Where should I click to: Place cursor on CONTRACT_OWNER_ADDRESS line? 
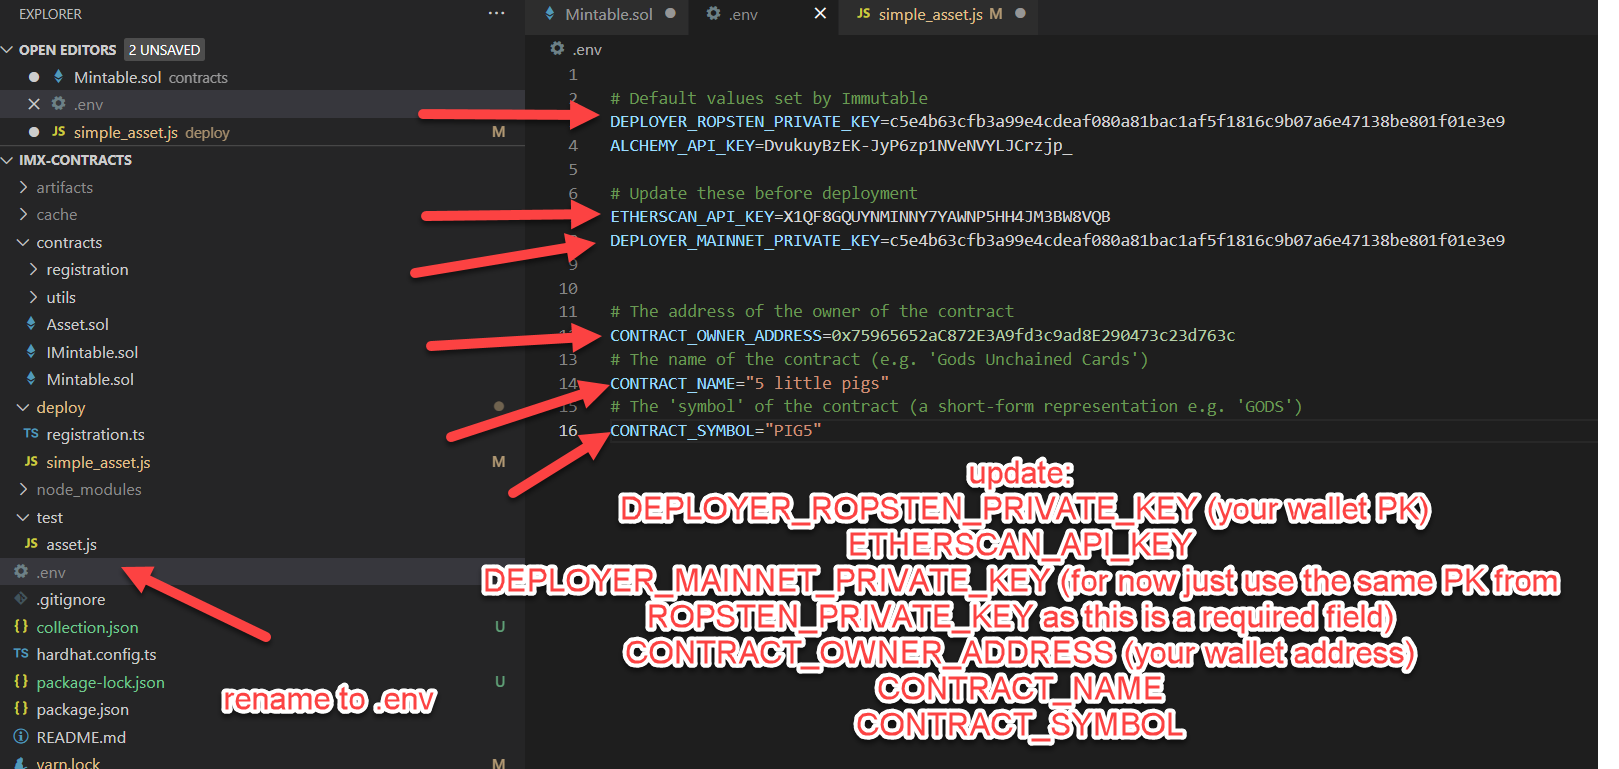(922, 336)
